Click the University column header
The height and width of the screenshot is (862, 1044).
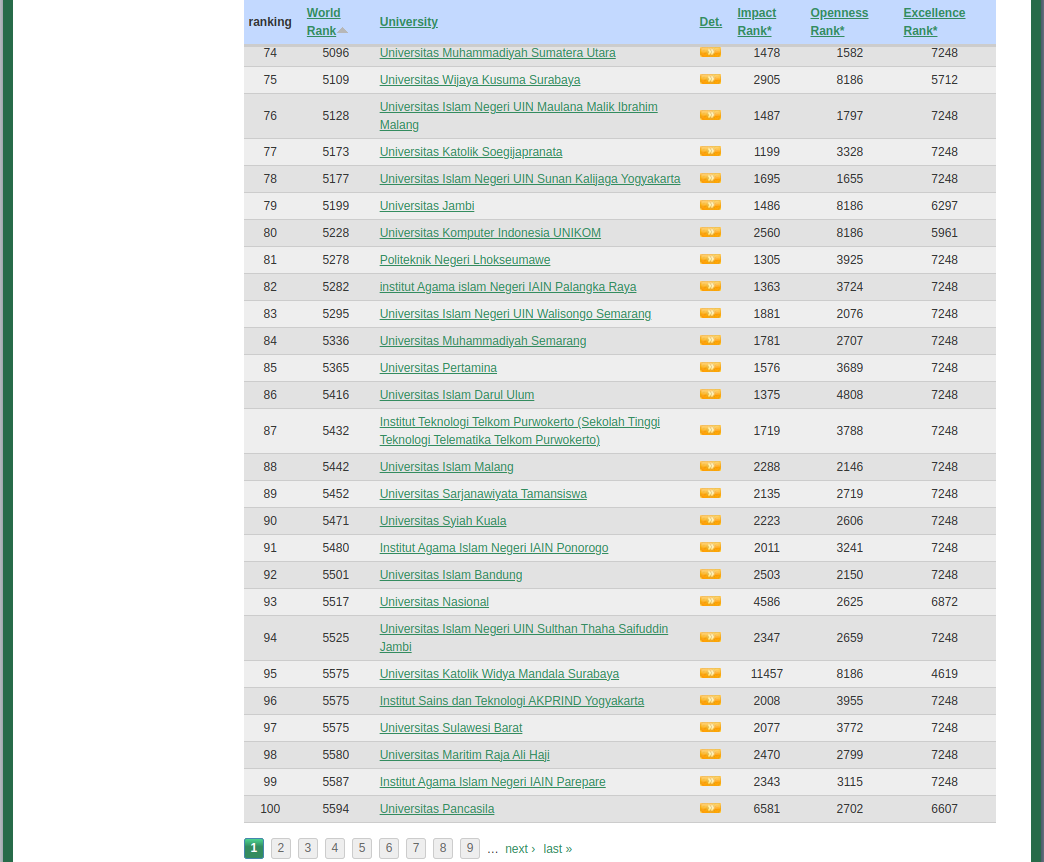click(x=408, y=22)
